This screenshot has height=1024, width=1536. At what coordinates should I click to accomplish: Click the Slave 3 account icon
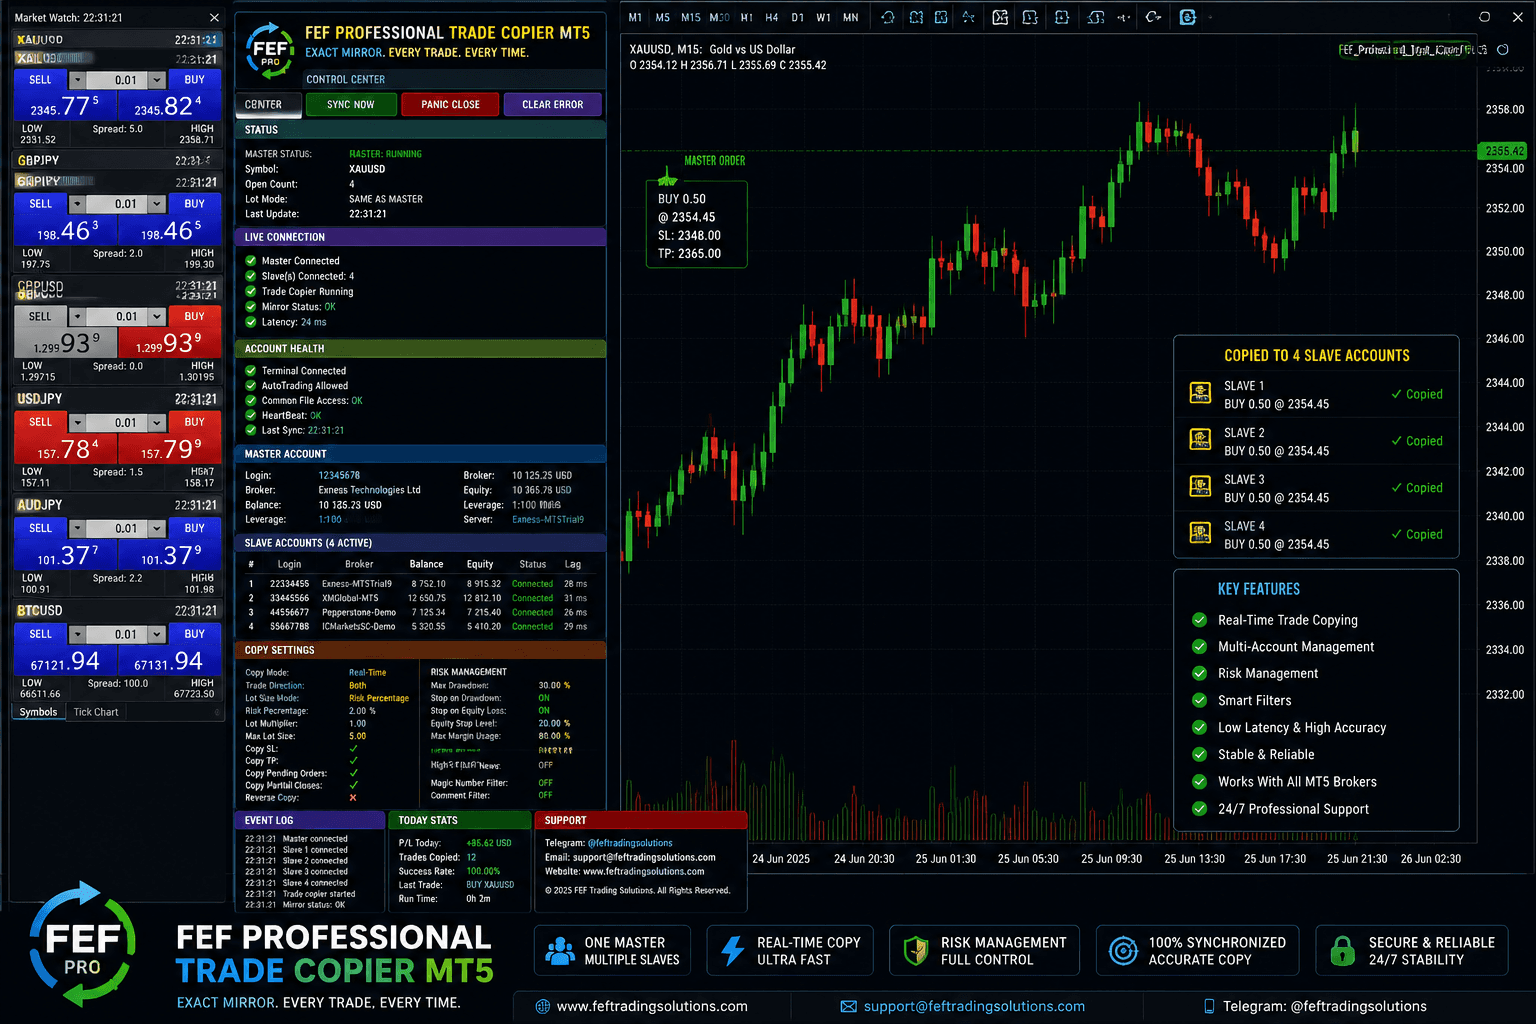pyautogui.click(x=1200, y=486)
